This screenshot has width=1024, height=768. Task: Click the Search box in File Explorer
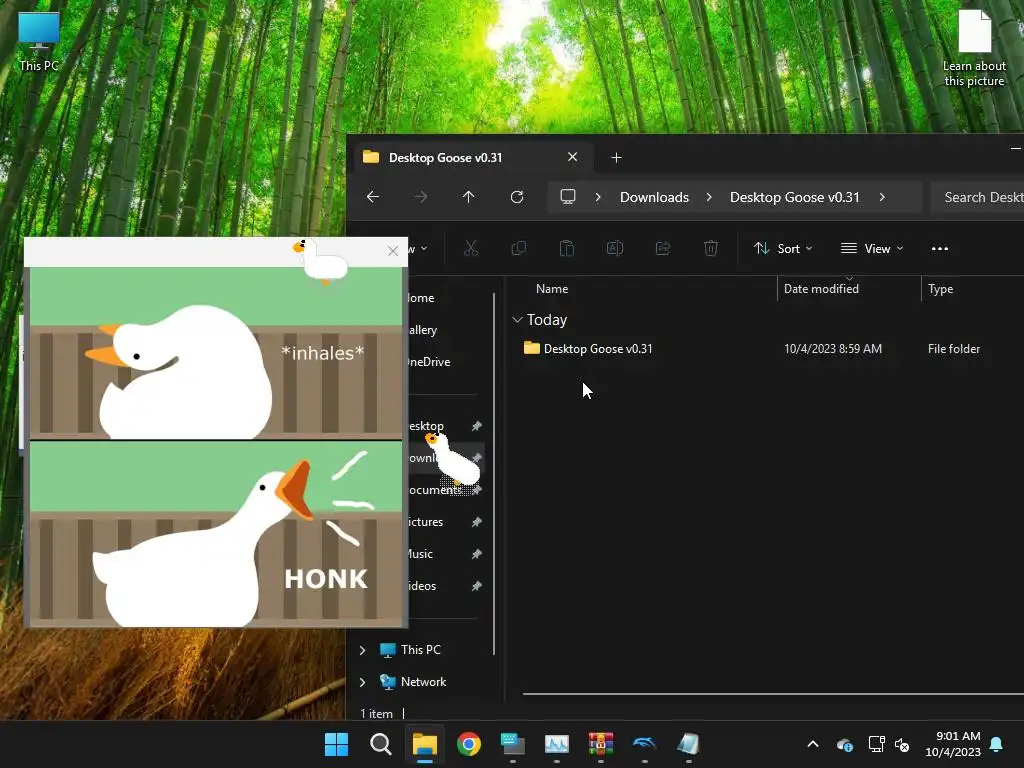(977, 197)
